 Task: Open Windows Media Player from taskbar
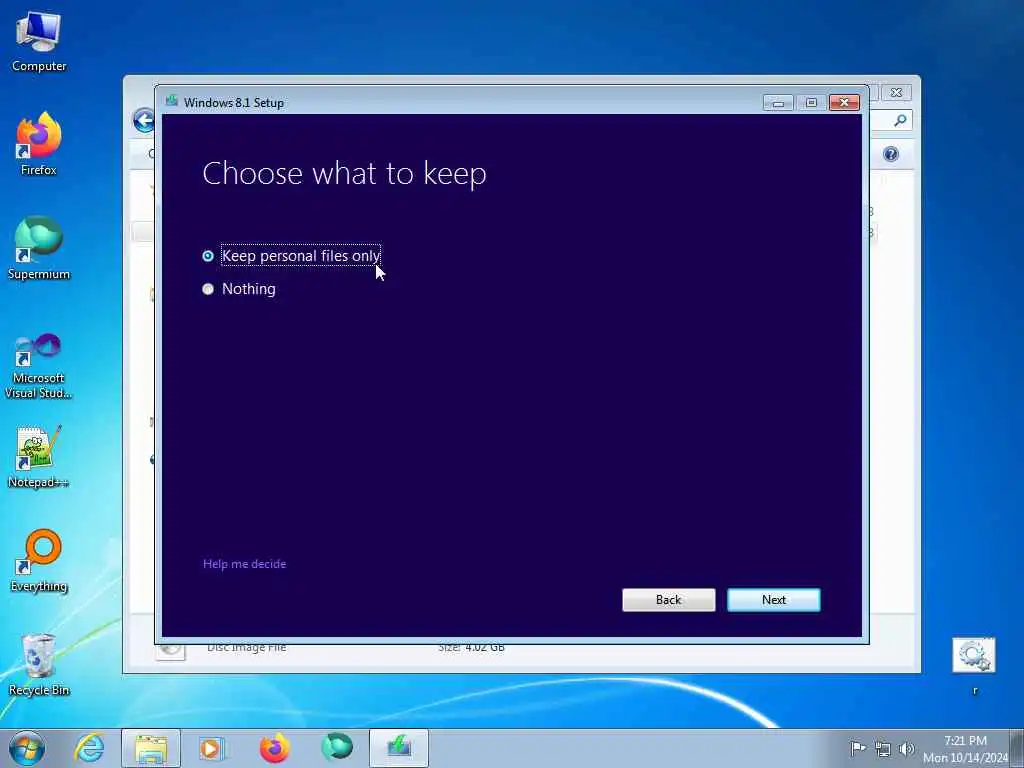point(211,748)
